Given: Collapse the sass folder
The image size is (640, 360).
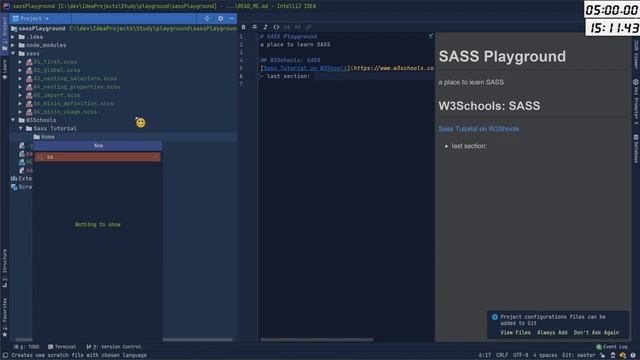Looking at the screenshot, I should click(x=13, y=53).
